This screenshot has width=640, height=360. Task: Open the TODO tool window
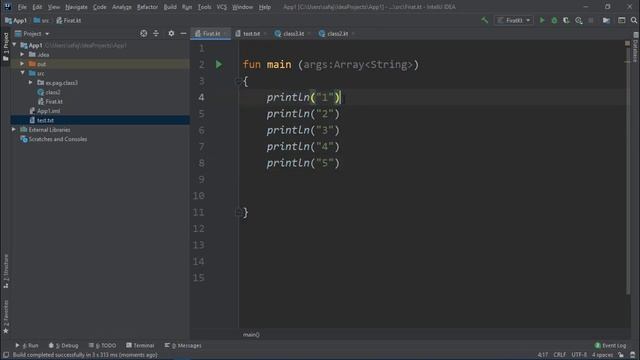point(102,345)
